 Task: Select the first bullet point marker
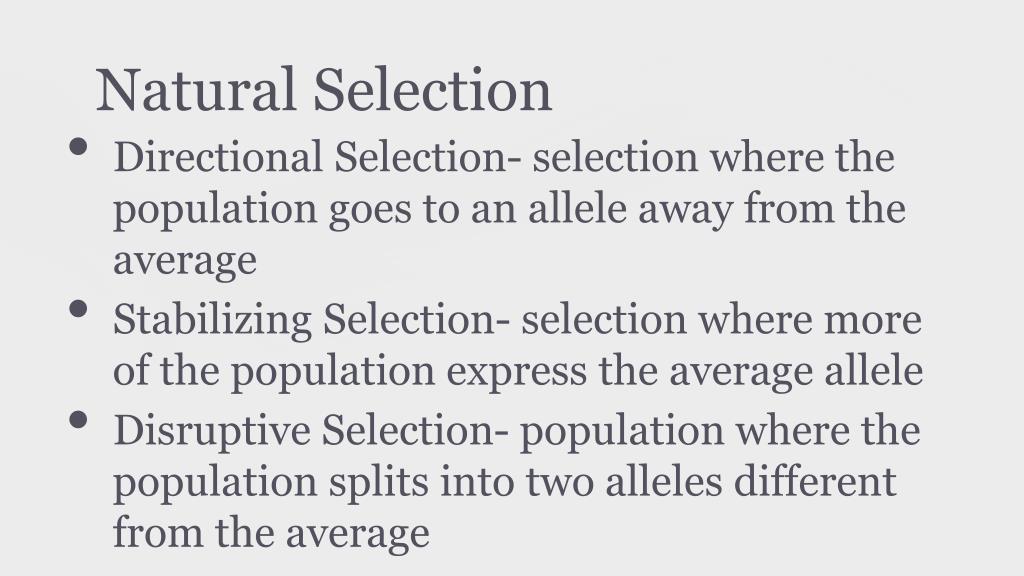pyautogui.click(x=78, y=146)
